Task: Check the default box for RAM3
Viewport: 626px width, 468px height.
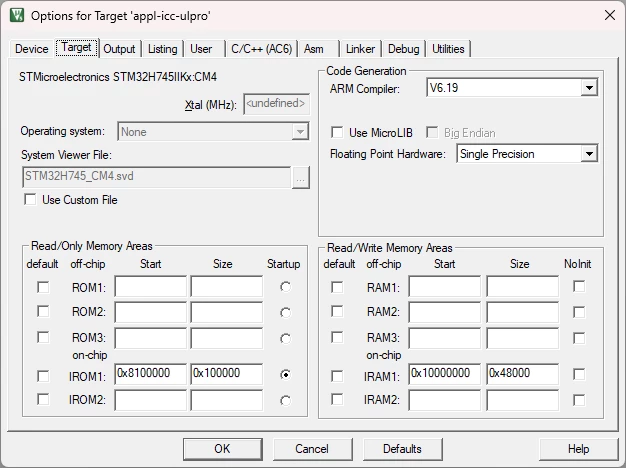Action: pyautogui.click(x=337, y=337)
